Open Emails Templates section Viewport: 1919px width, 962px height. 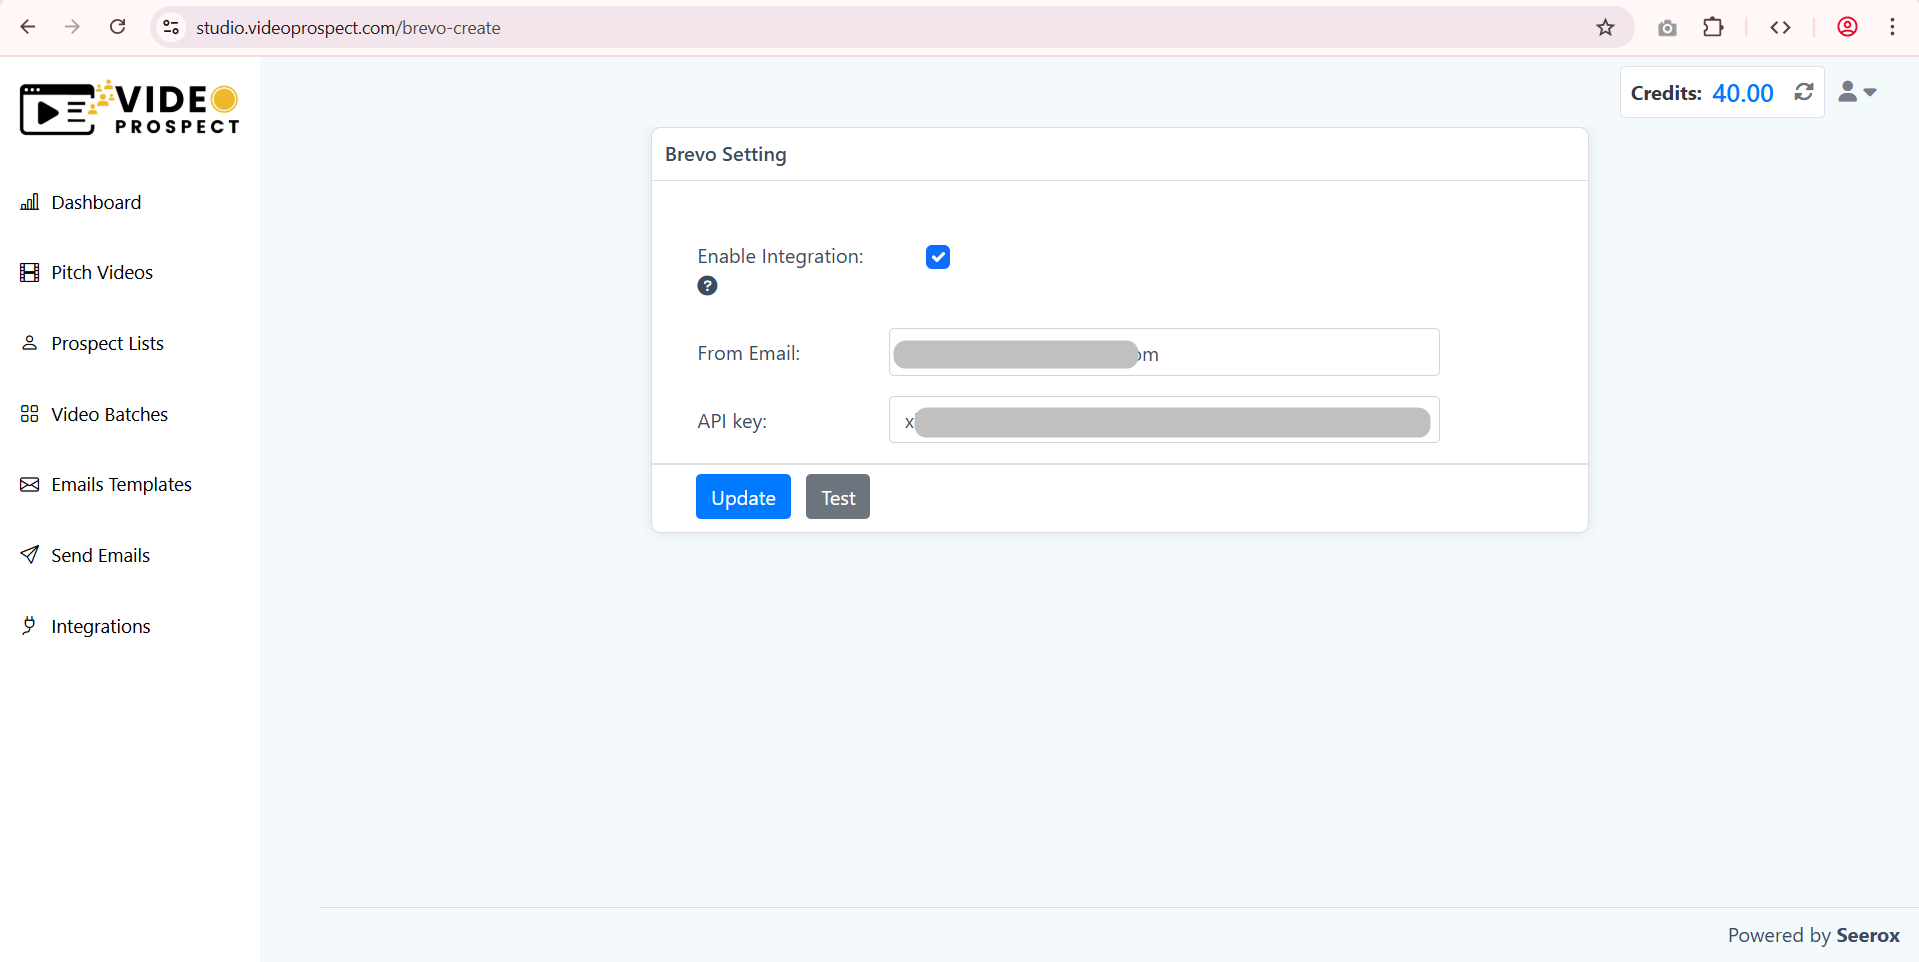(121, 485)
